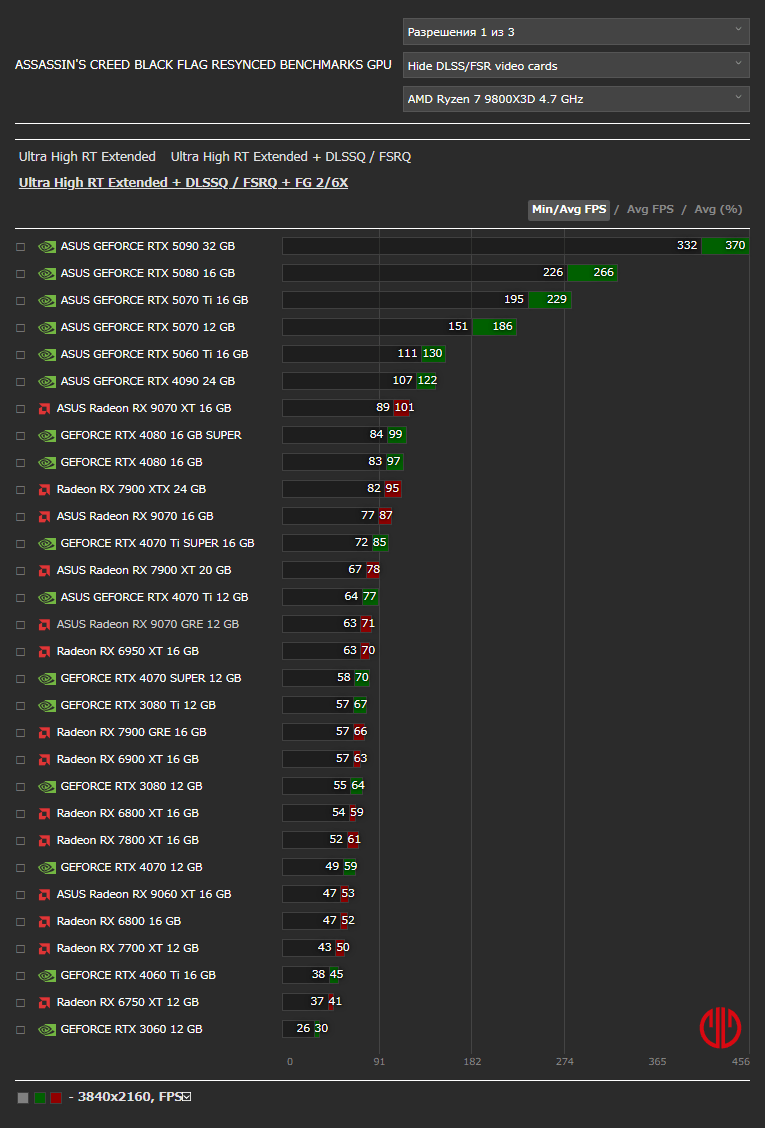
Task: Click the green legend swatch at bottom
Action: (x=40, y=1098)
